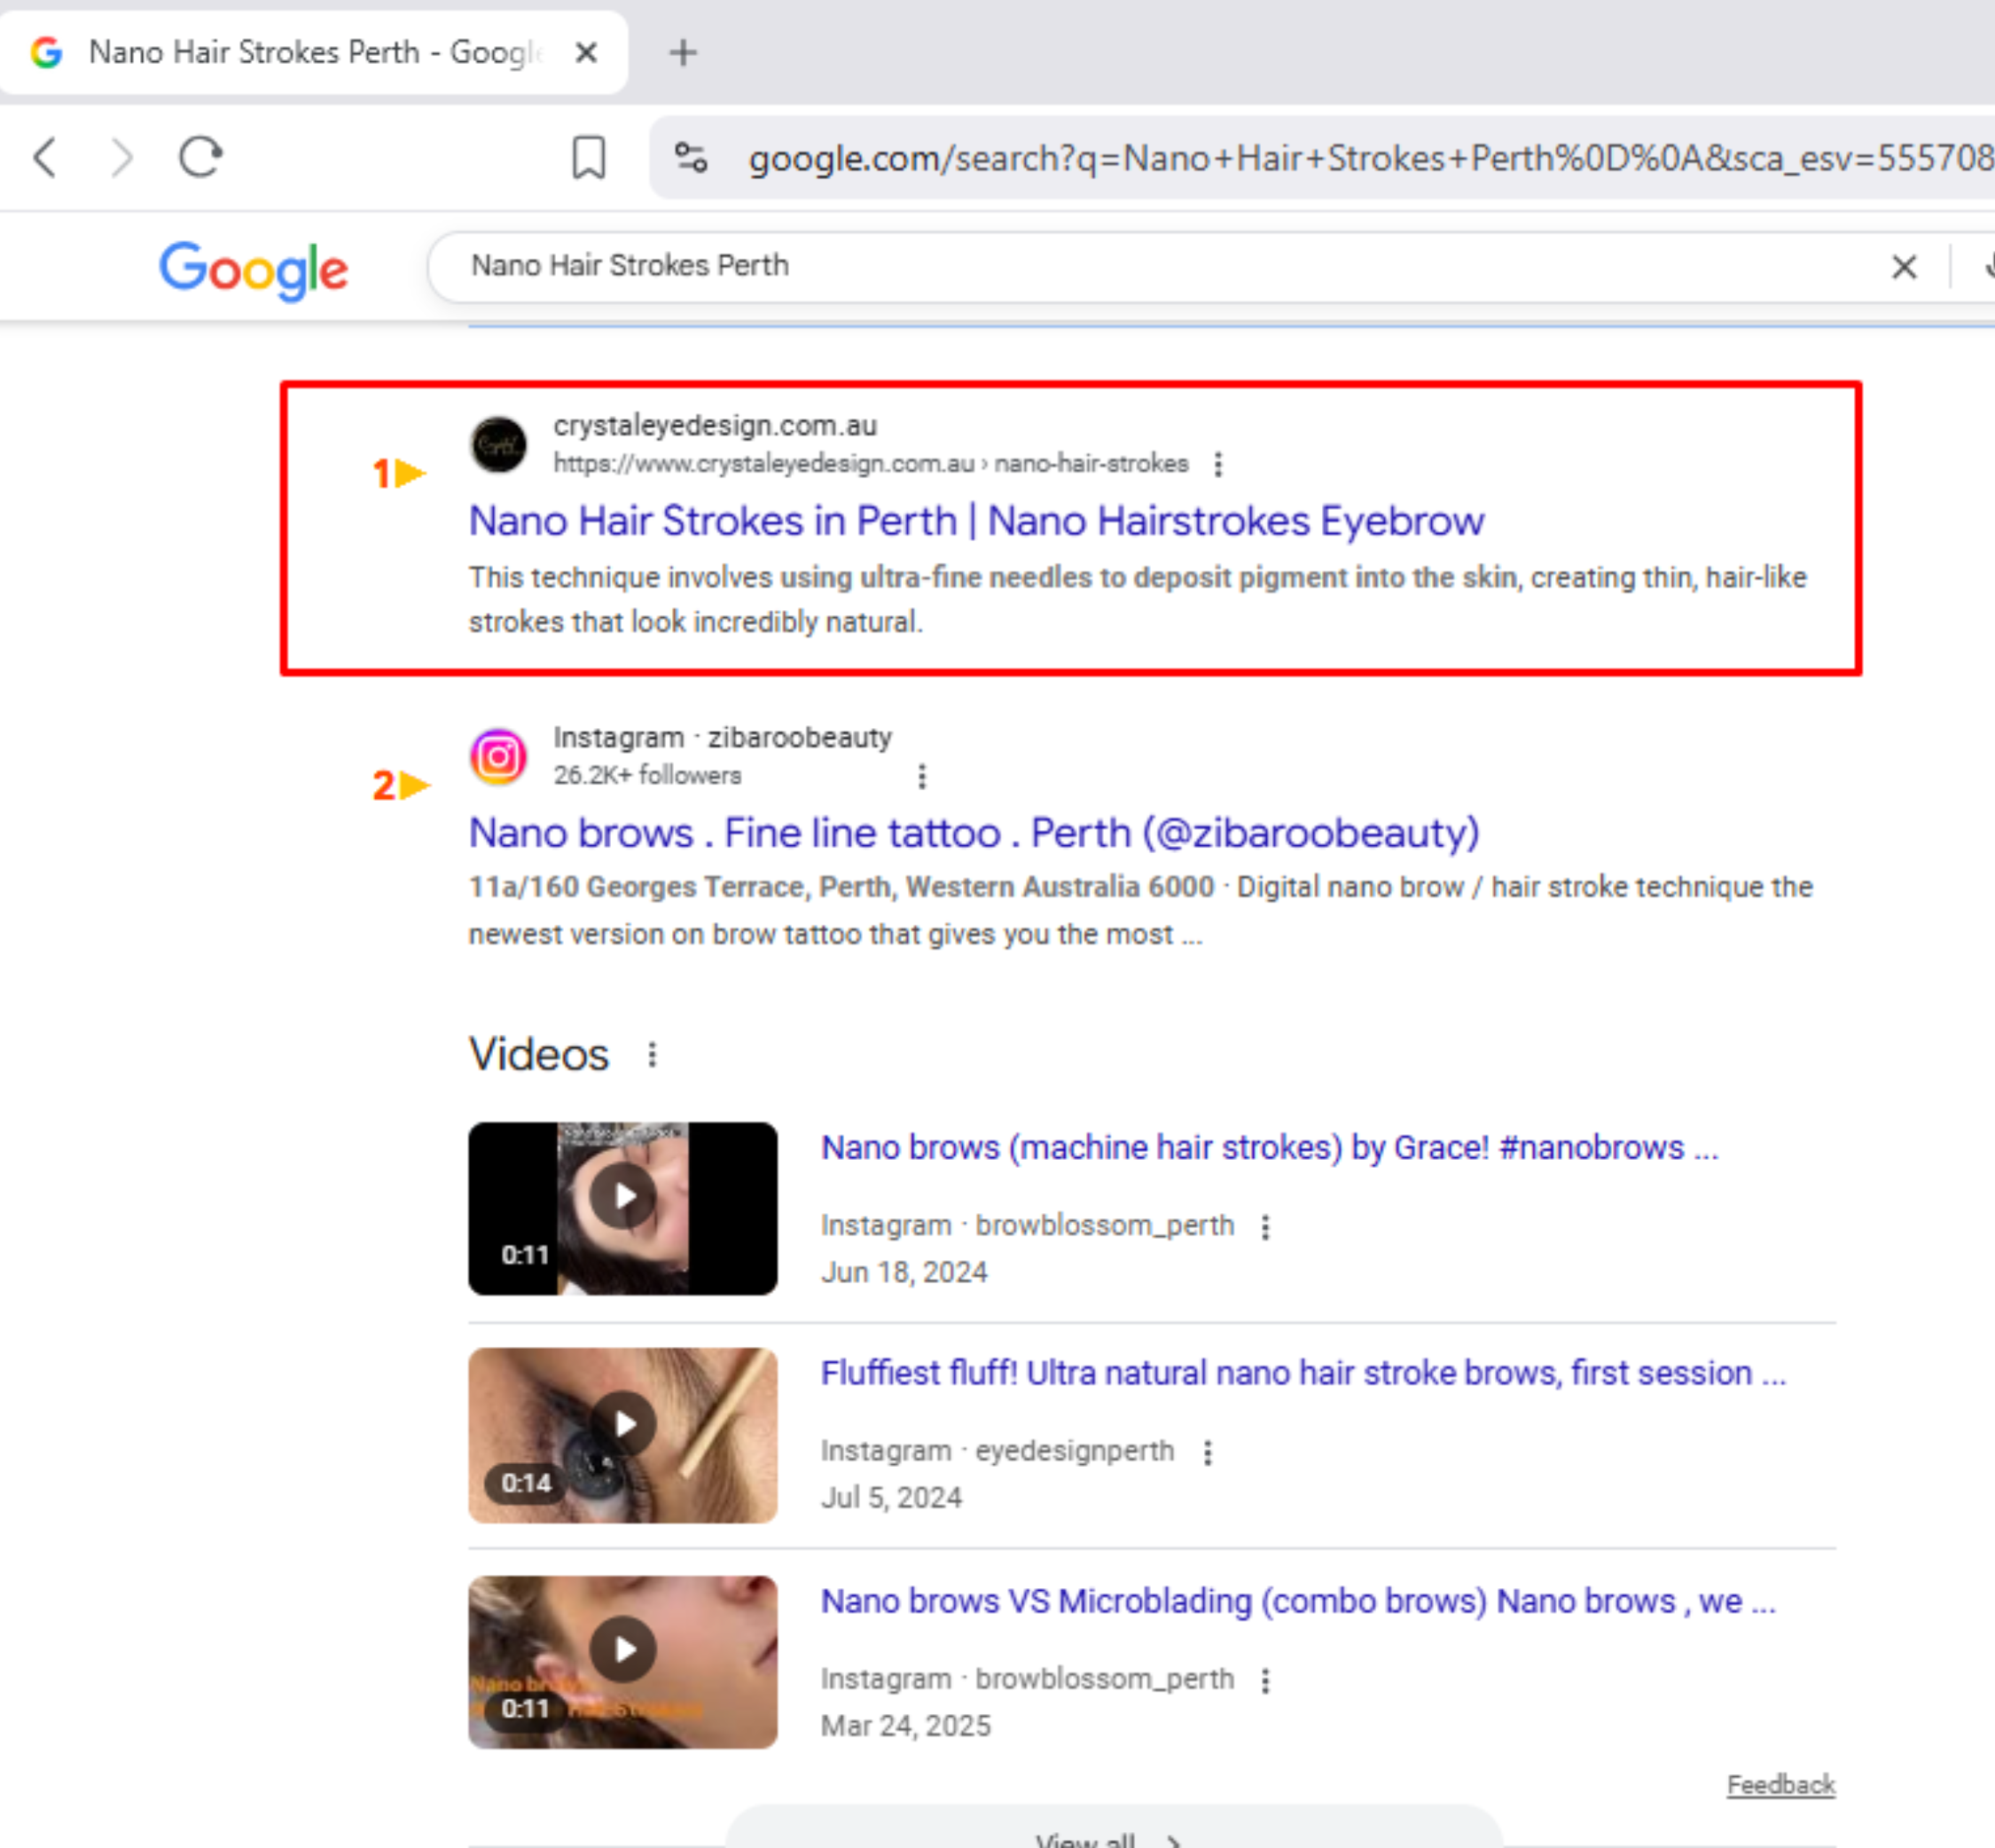1995x1848 pixels.
Task: Open more options for crystaleyedesign result
Action: 1218,464
